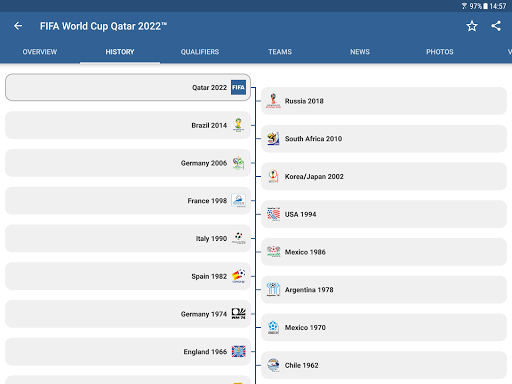
Task: Go to the Teams tab
Action: pyautogui.click(x=280, y=52)
